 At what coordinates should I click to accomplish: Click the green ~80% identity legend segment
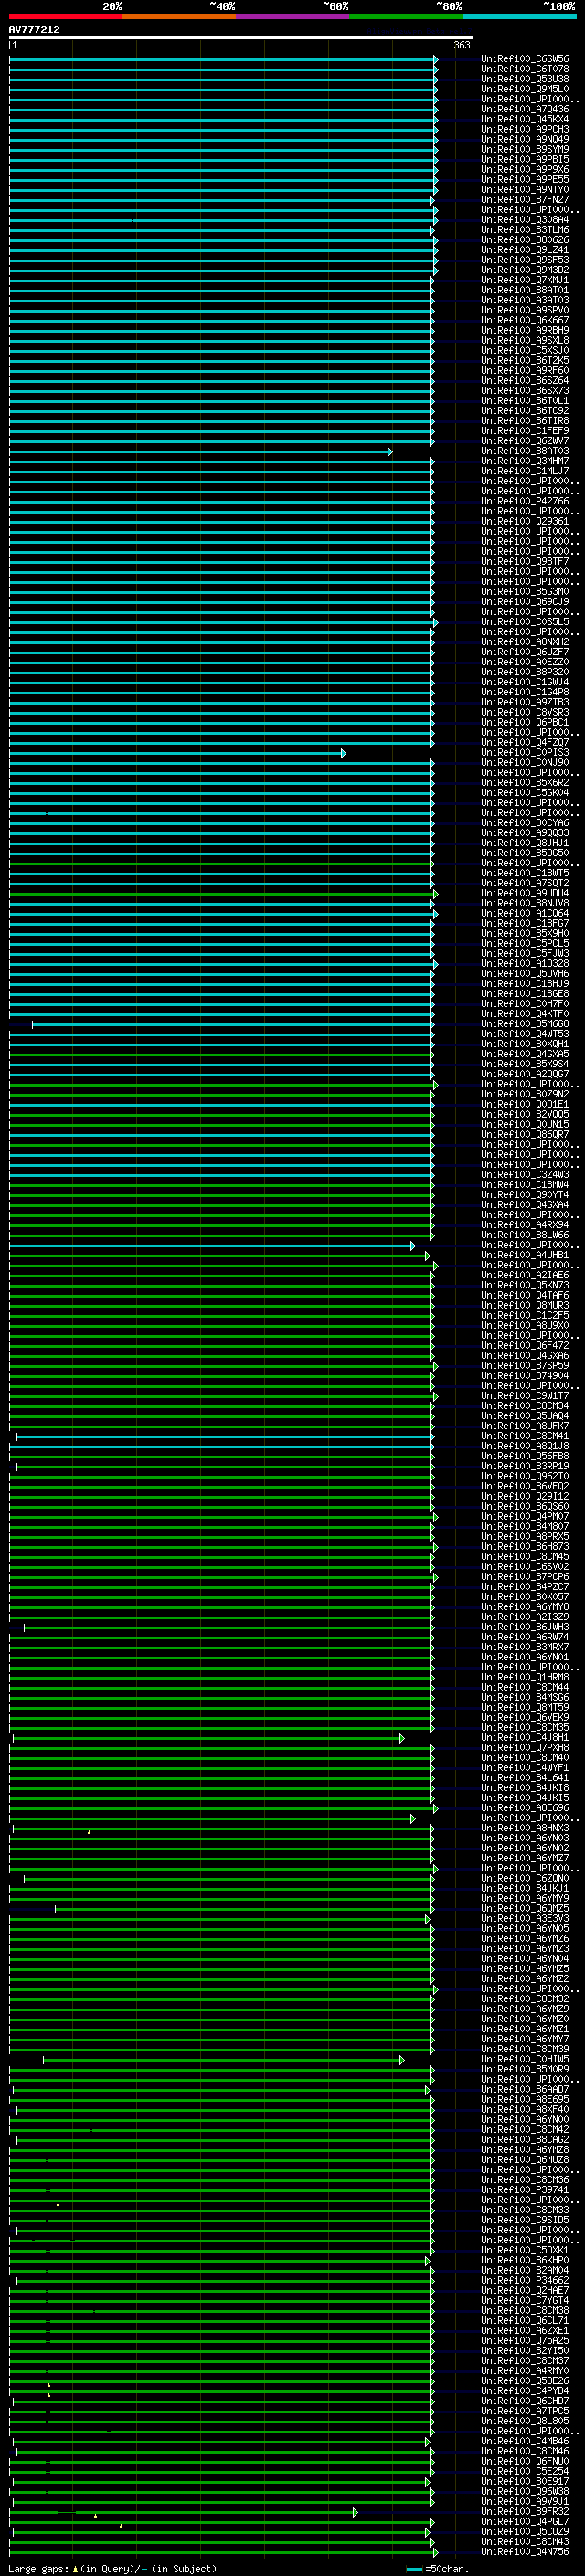point(405,17)
